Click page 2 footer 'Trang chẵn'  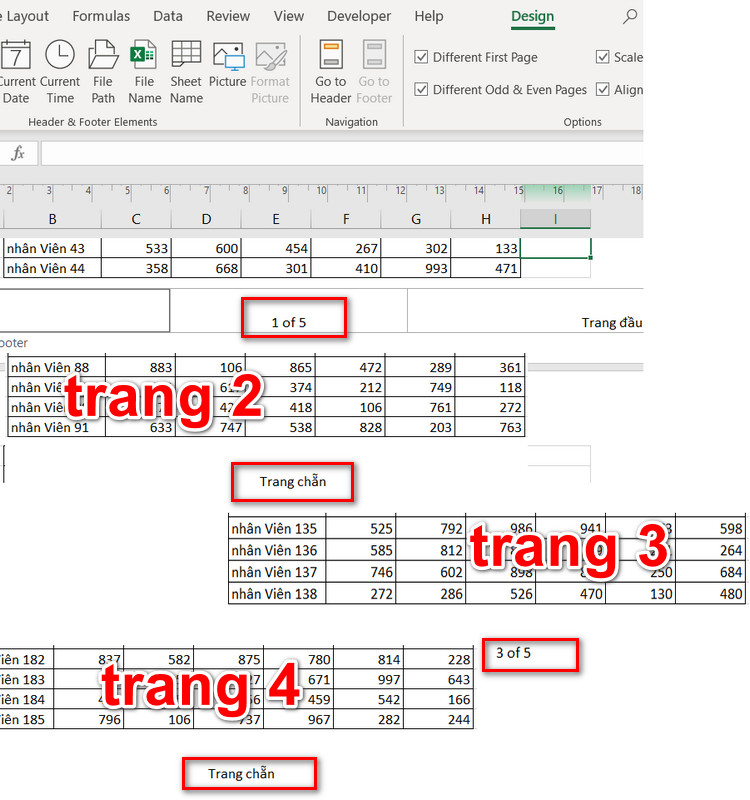click(293, 482)
